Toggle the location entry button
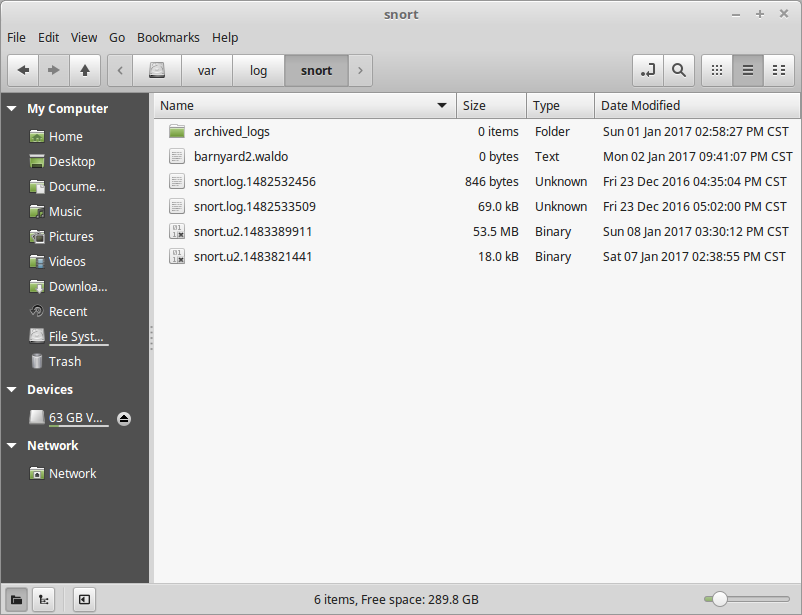The width and height of the screenshot is (802, 615). click(x=648, y=70)
